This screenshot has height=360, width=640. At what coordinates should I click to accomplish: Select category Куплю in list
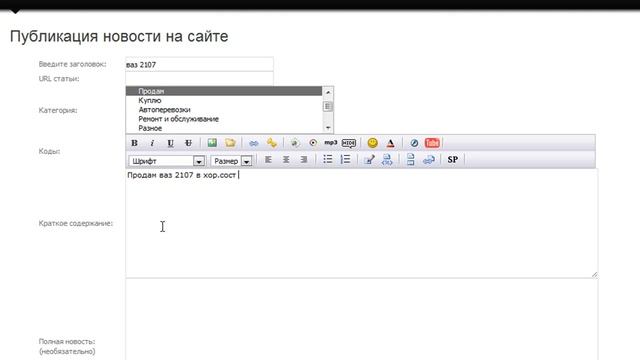click(x=224, y=100)
